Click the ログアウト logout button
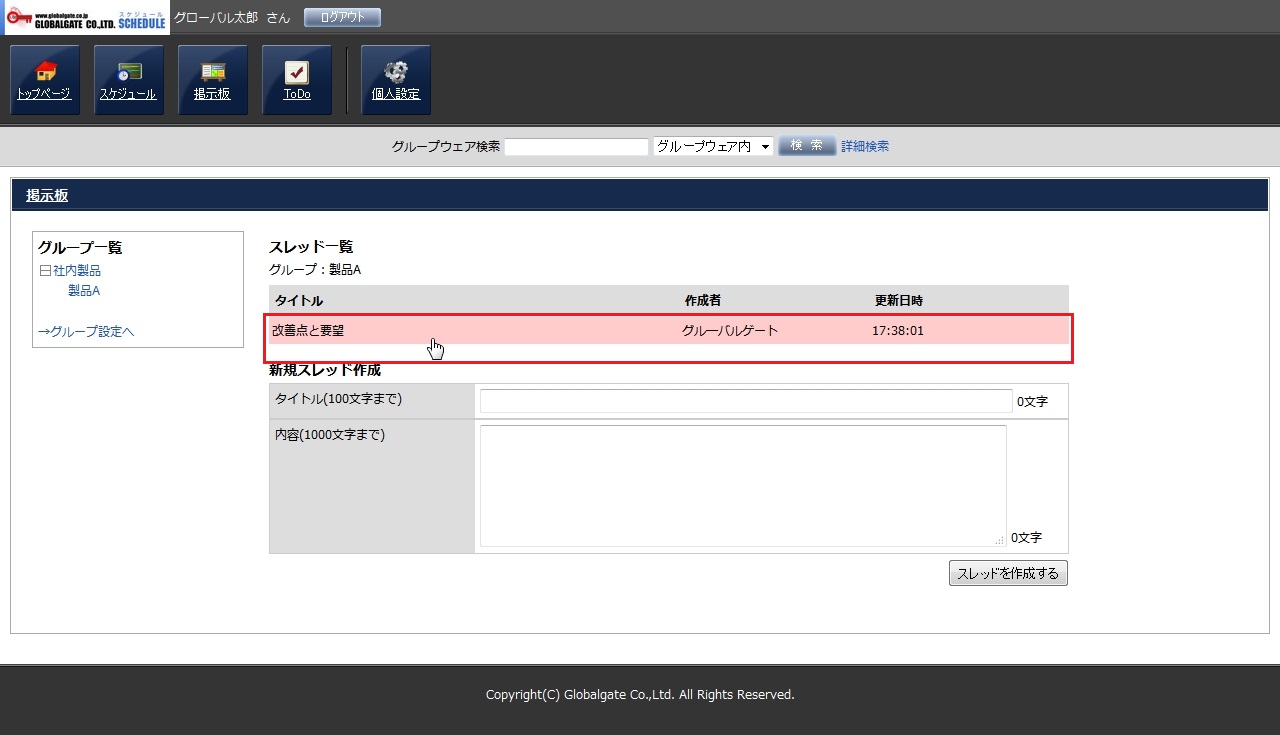This screenshot has width=1280, height=735. click(342, 18)
